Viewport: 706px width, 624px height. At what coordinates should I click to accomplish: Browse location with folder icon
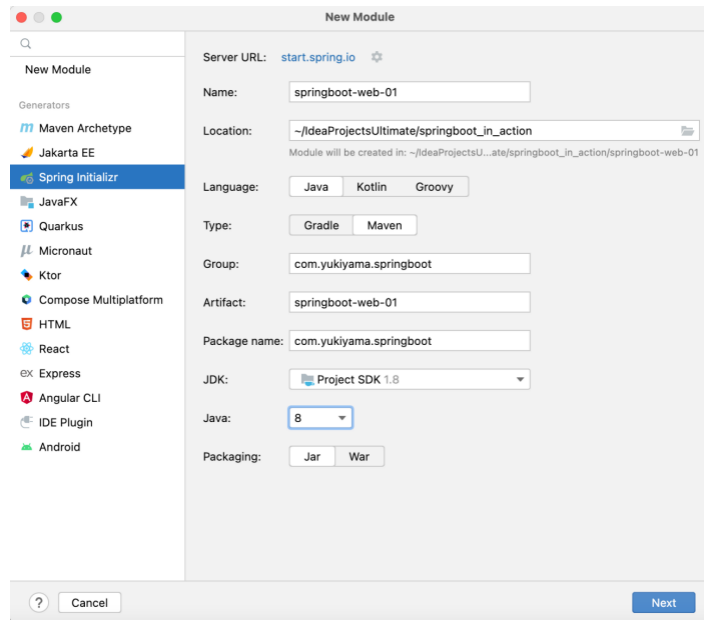pyautogui.click(x=687, y=131)
